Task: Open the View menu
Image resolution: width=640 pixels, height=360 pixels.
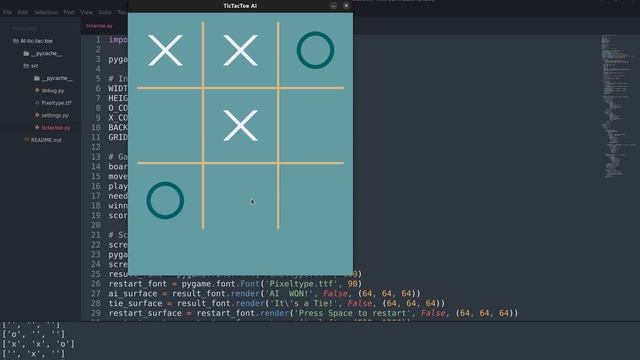Action: [86, 12]
